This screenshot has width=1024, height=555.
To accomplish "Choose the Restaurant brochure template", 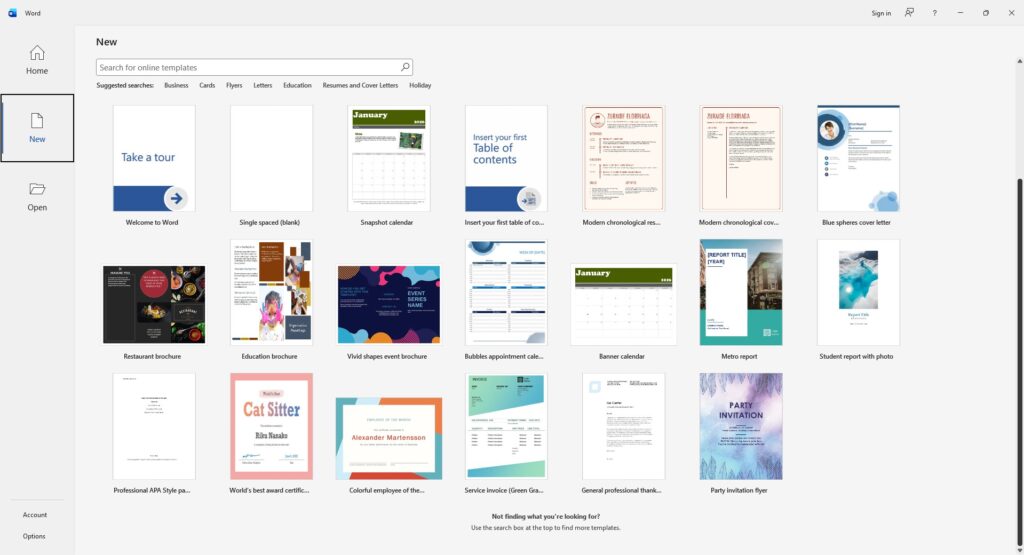I will click(x=154, y=304).
